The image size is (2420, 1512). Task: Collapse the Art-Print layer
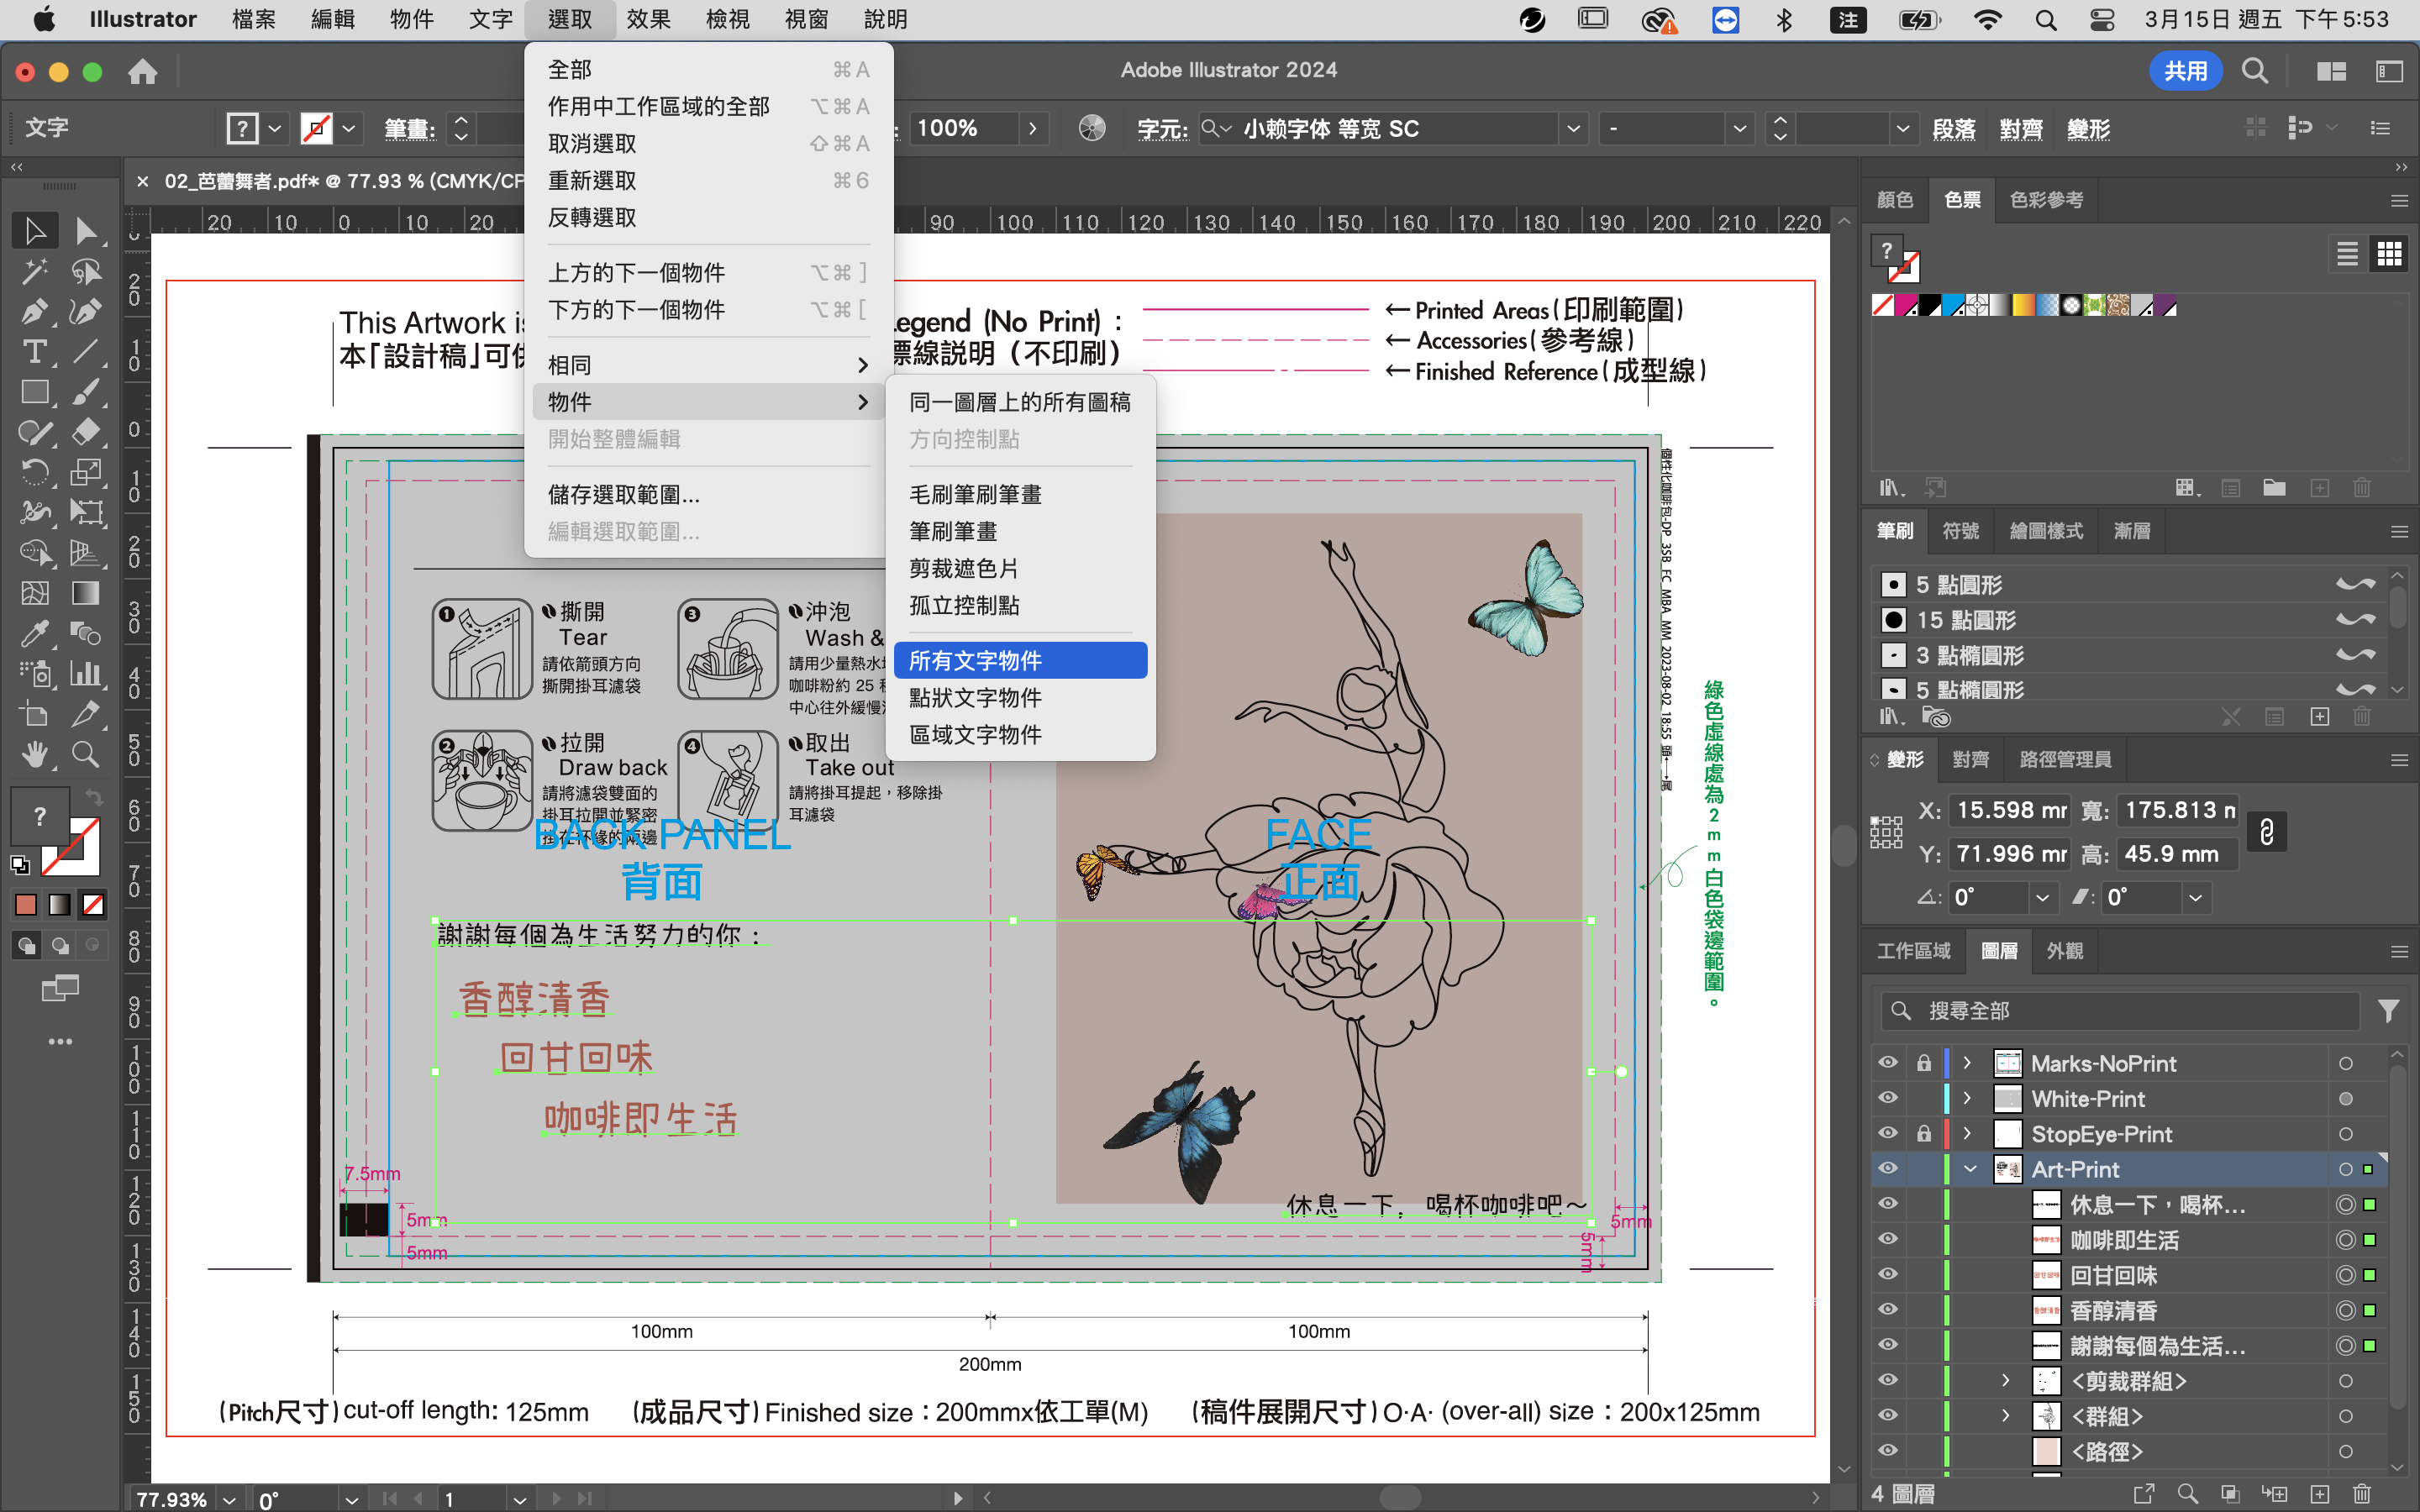click(1969, 1168)
